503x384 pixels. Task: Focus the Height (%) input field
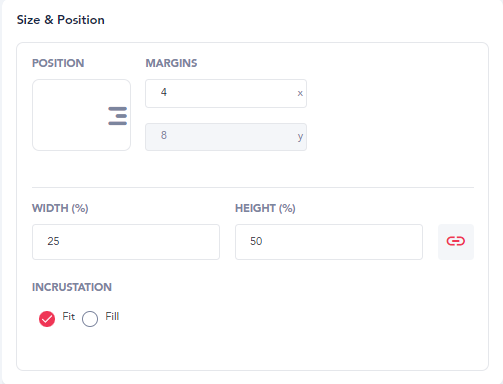(x=329, y=242)
